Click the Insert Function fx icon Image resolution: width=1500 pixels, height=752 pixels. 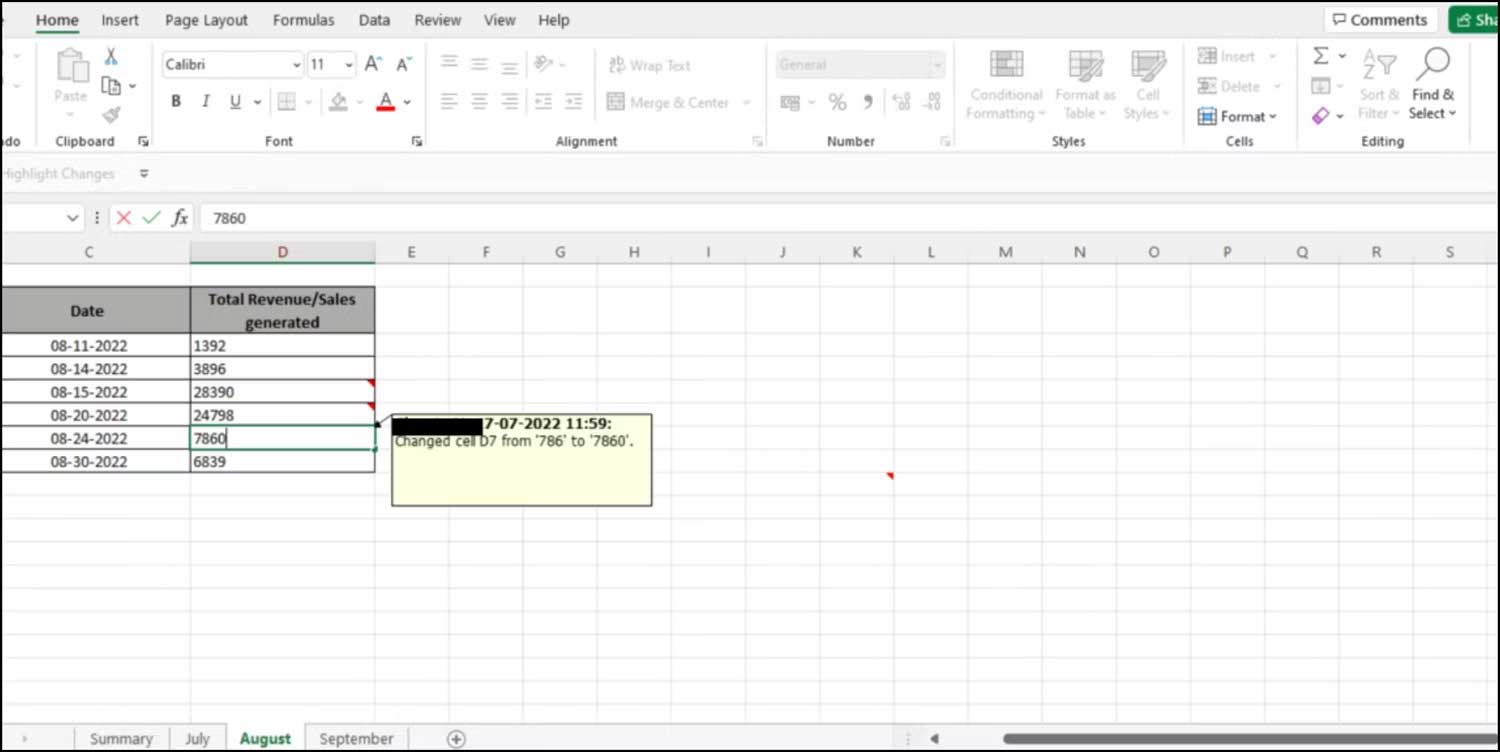click(x=179, y=217)
